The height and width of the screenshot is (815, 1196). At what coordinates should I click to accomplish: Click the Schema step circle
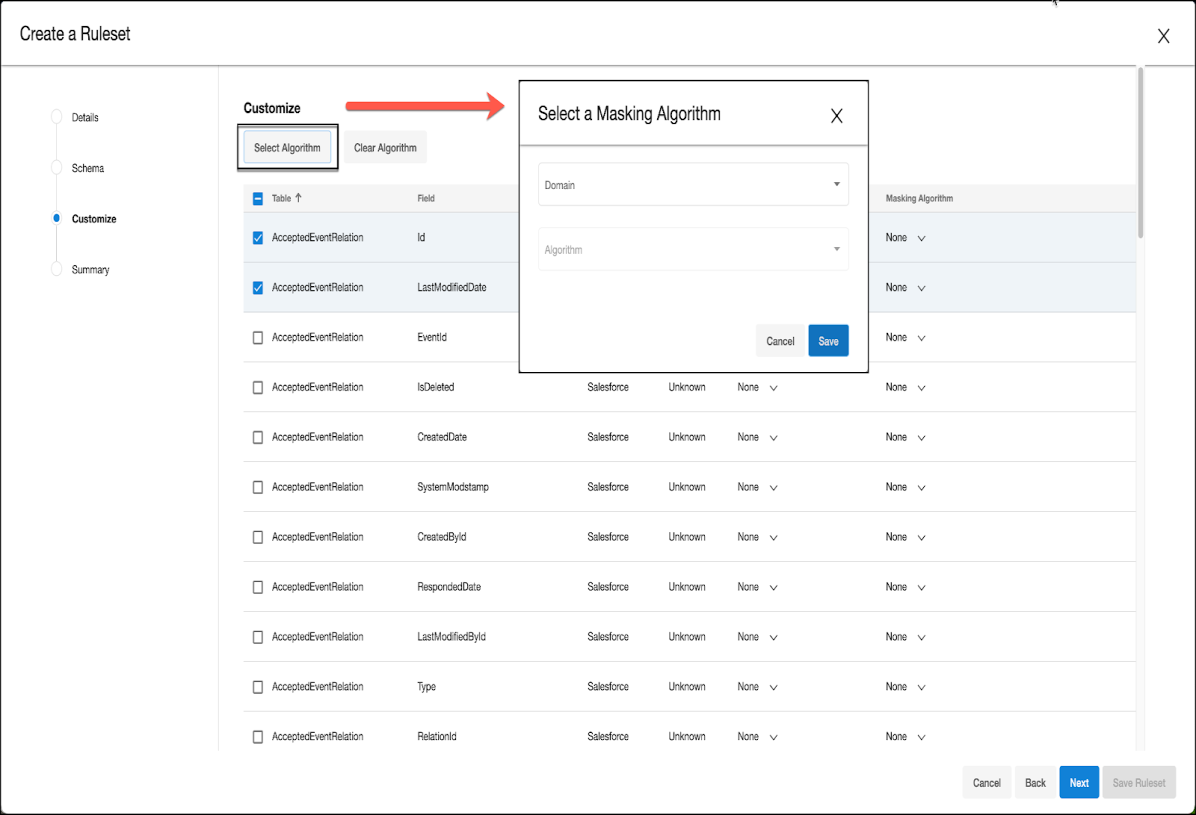[57, 168]
